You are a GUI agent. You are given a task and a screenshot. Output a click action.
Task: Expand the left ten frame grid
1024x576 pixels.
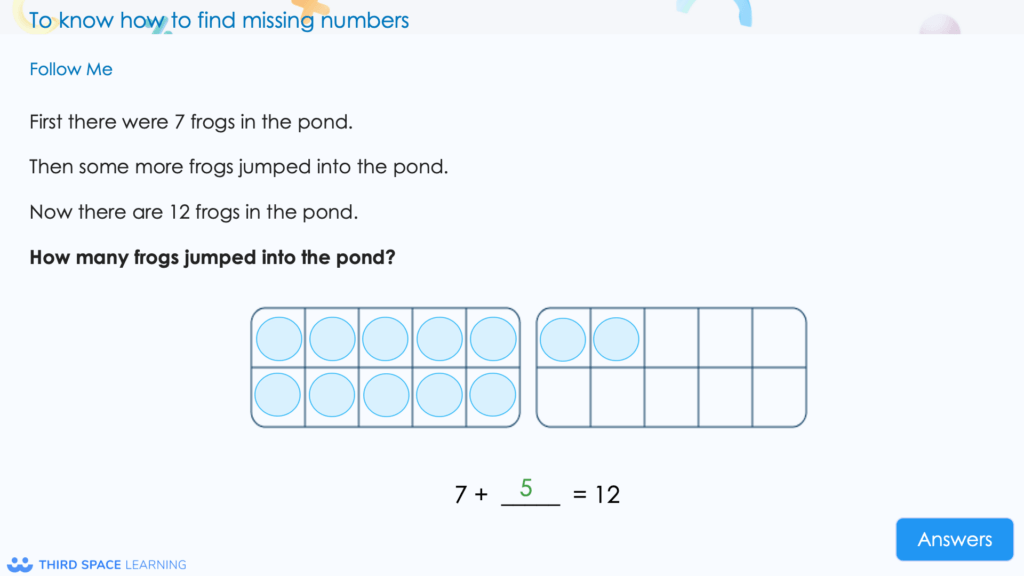pyautogui.click(x=385, y=366)
